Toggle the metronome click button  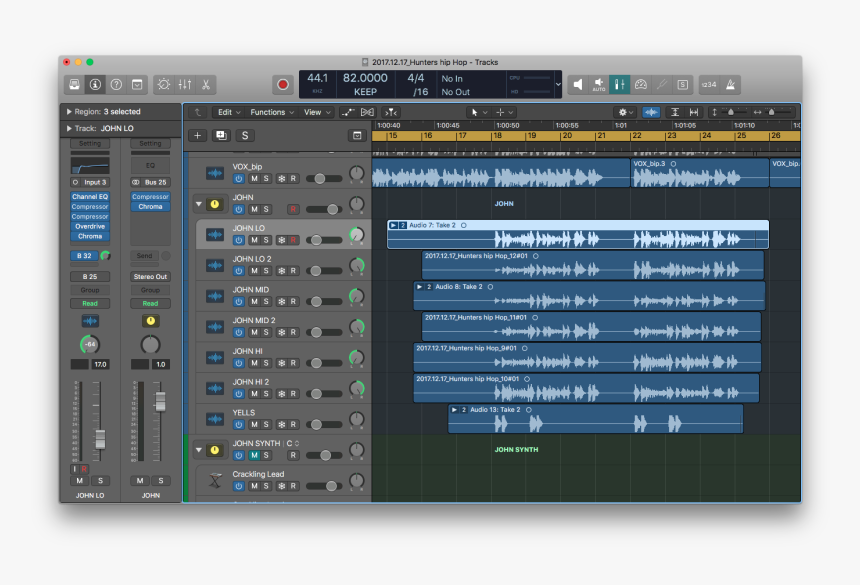pos(731,84)
